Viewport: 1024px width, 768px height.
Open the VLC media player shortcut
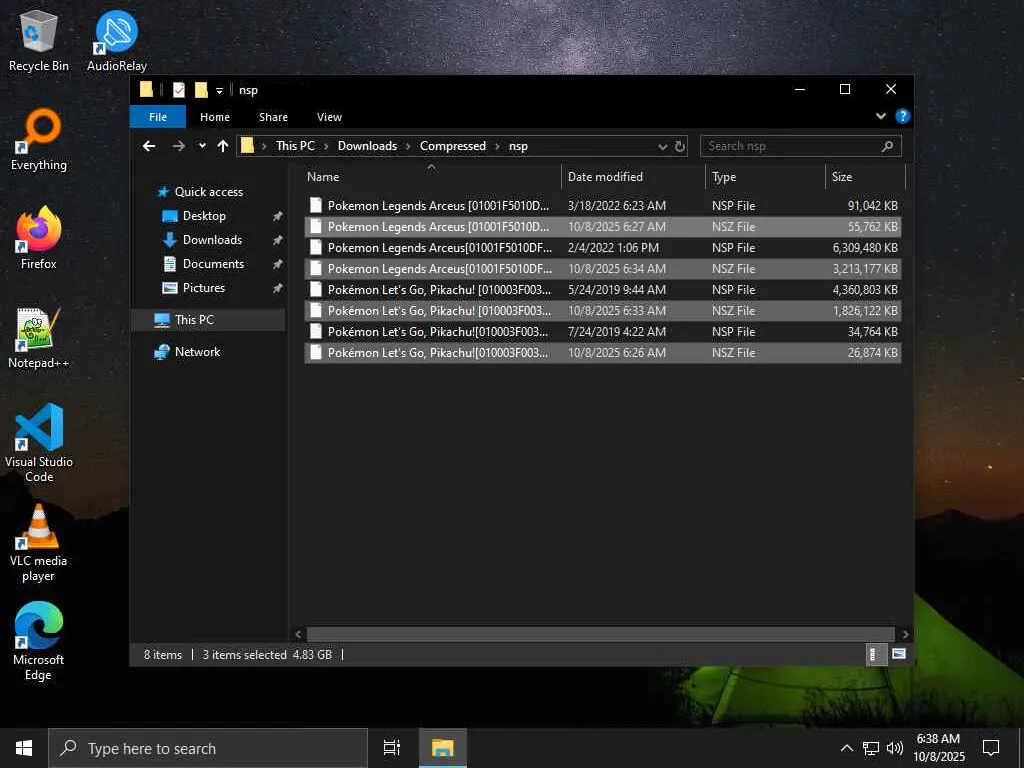39,542
